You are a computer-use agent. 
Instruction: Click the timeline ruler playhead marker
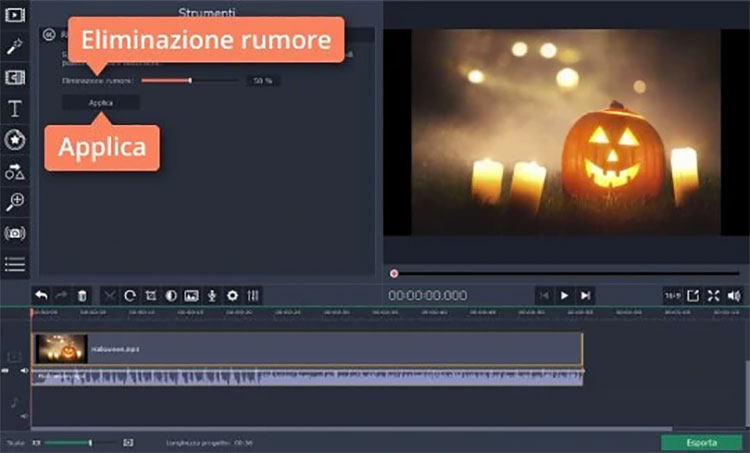pyautogui.click(x=32, y=312)
